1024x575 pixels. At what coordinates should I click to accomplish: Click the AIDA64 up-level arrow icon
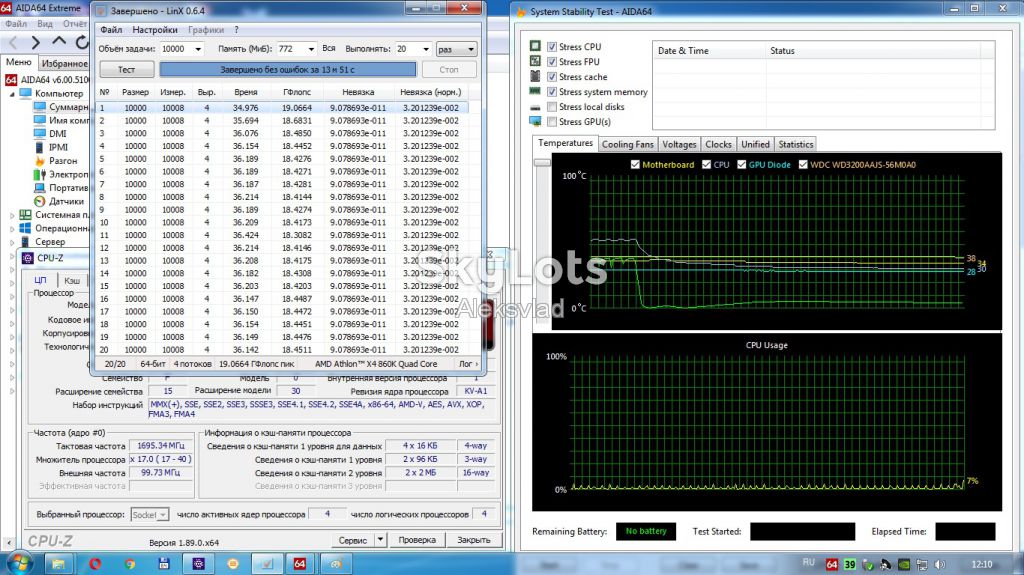click(x=59, y=41)
